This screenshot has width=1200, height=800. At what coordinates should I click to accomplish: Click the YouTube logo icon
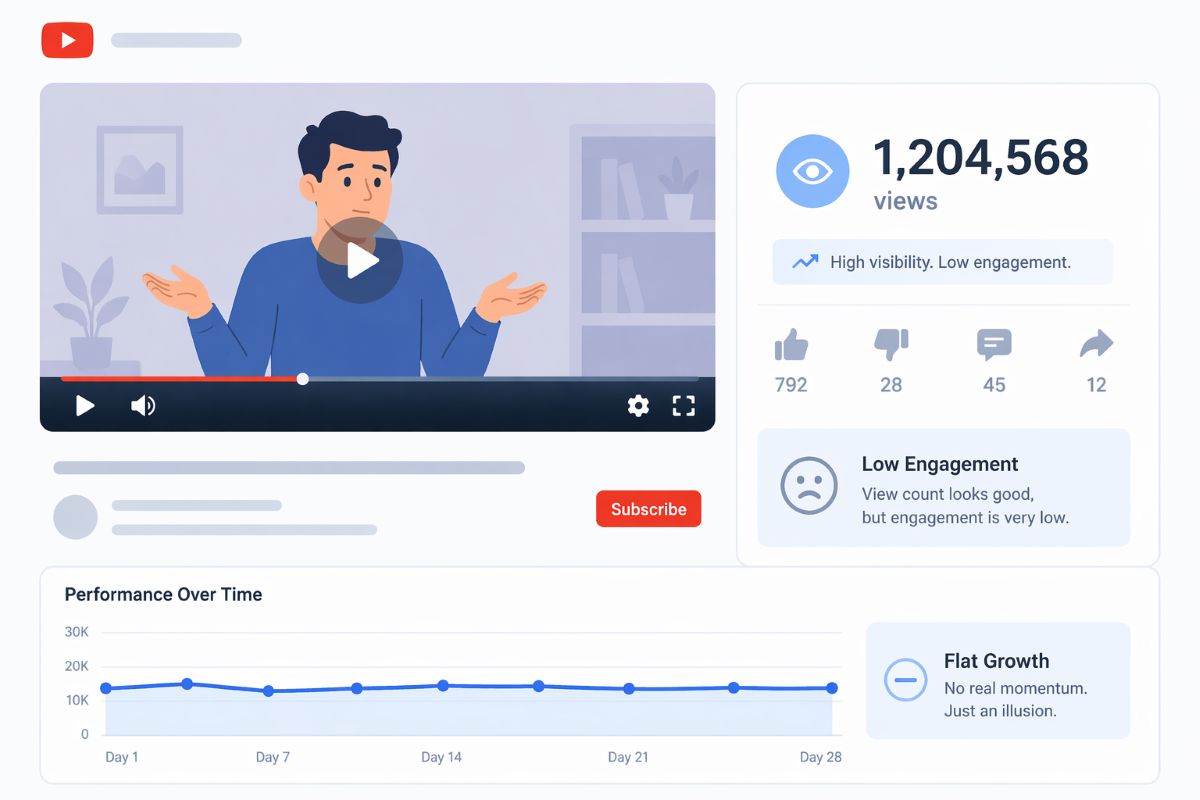pos(67,40)
